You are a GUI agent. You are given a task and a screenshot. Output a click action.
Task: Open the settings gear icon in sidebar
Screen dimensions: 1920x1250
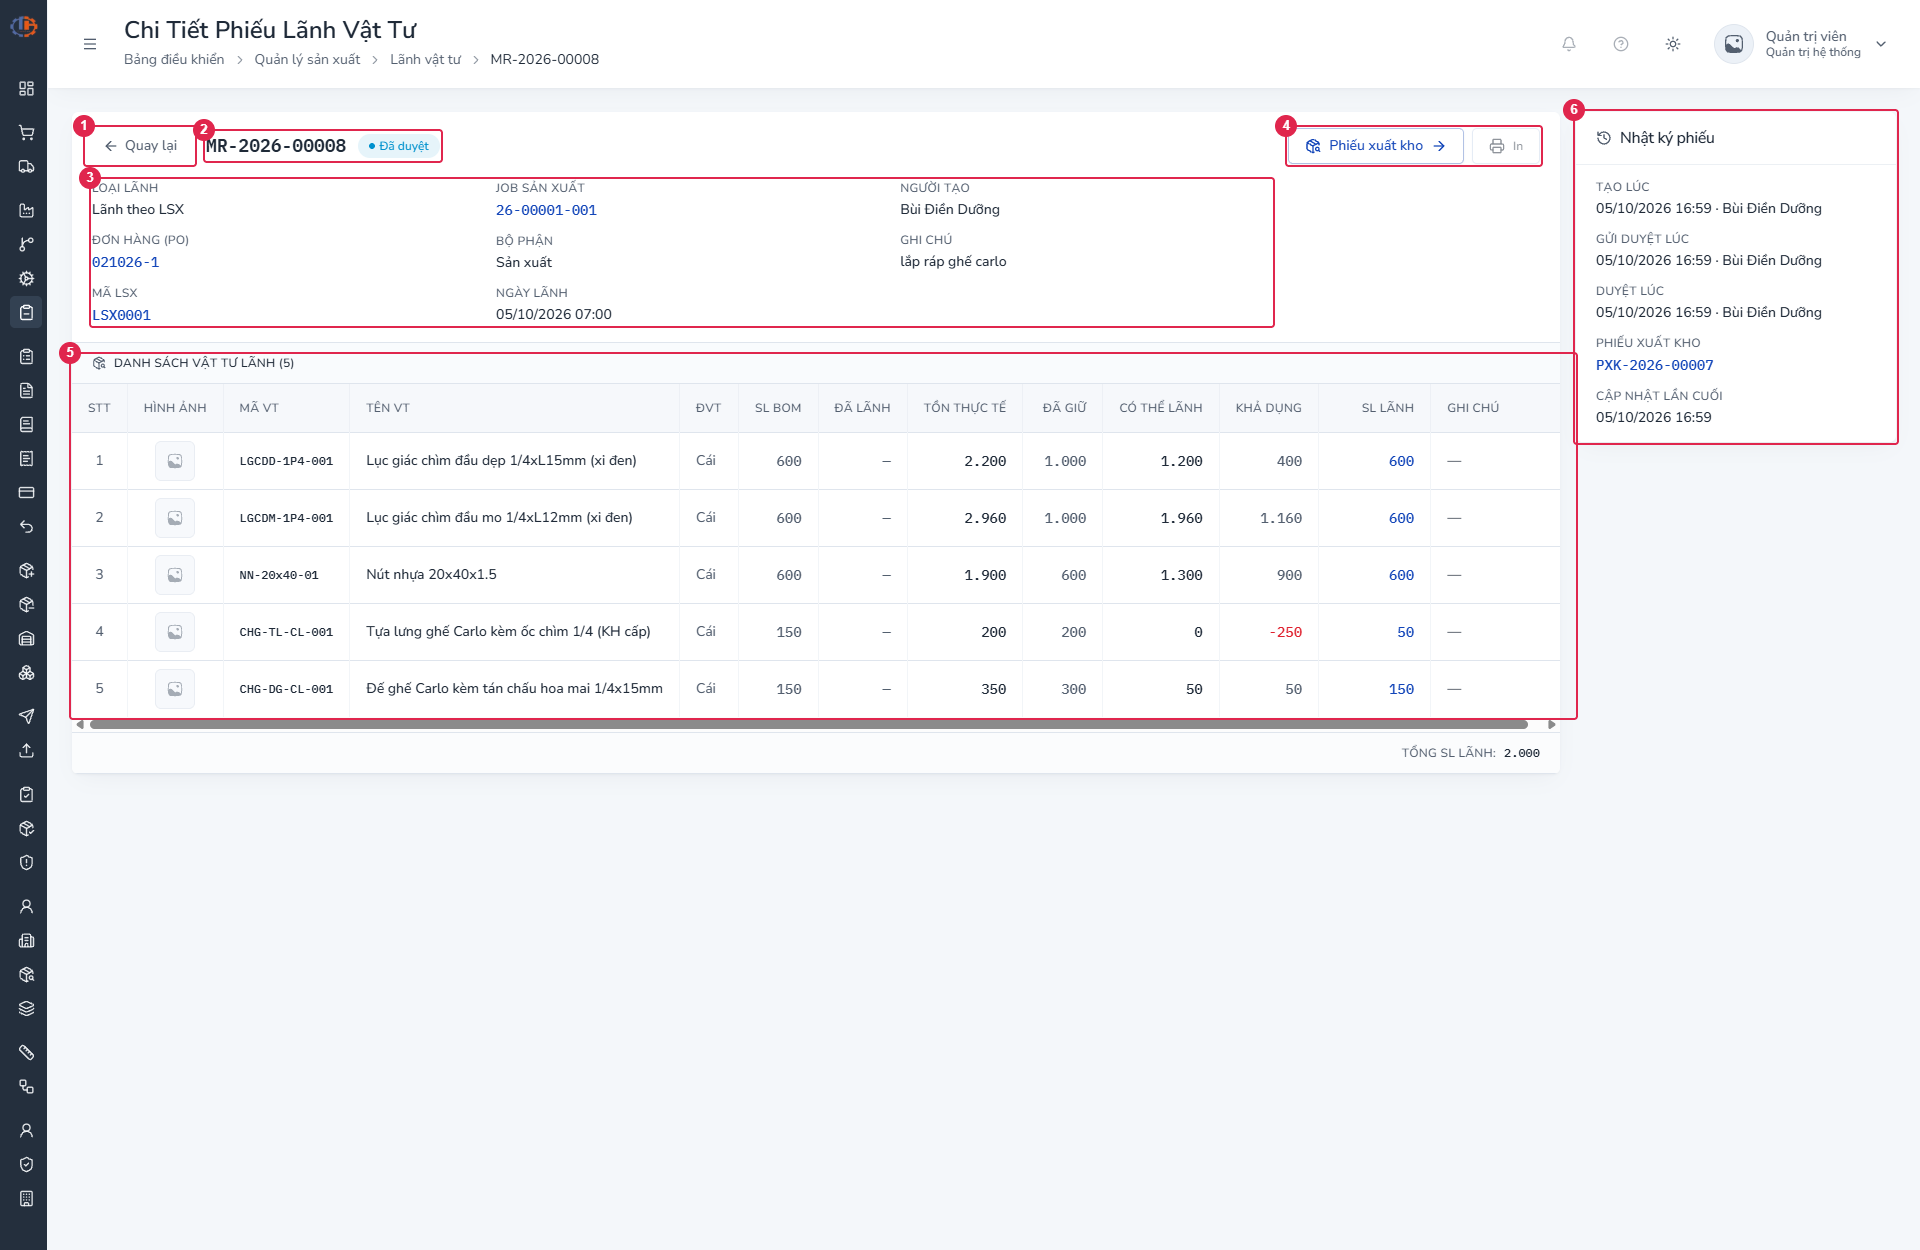point(27,279)
